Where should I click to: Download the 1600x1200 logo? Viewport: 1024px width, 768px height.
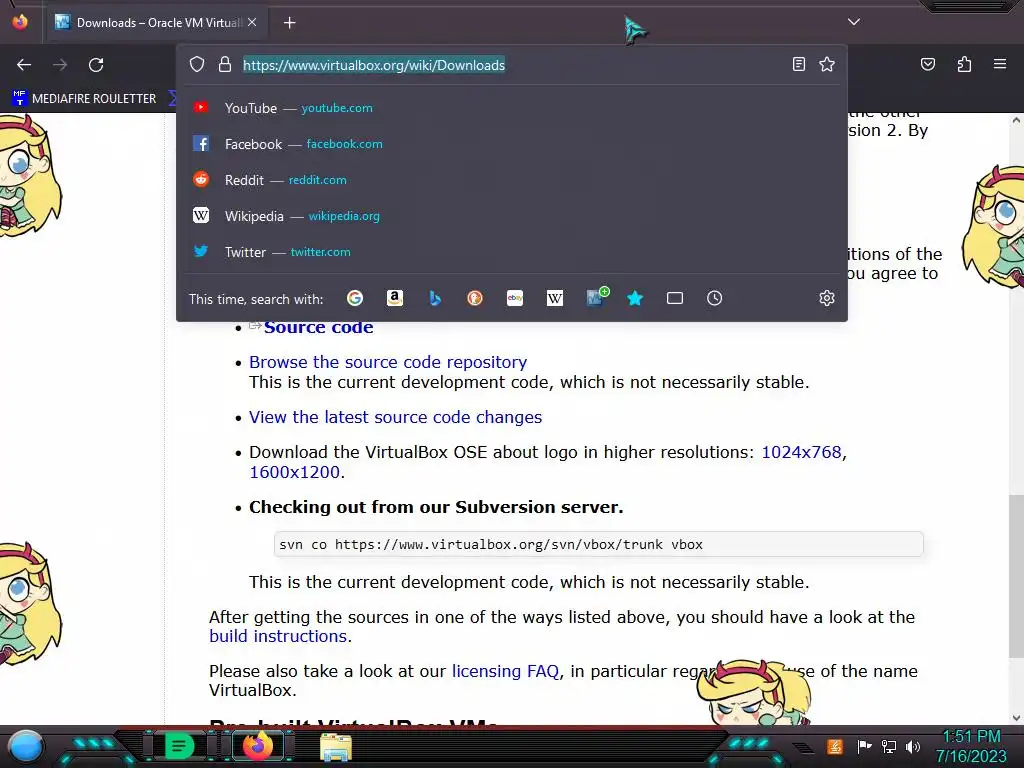pos(295,472)
